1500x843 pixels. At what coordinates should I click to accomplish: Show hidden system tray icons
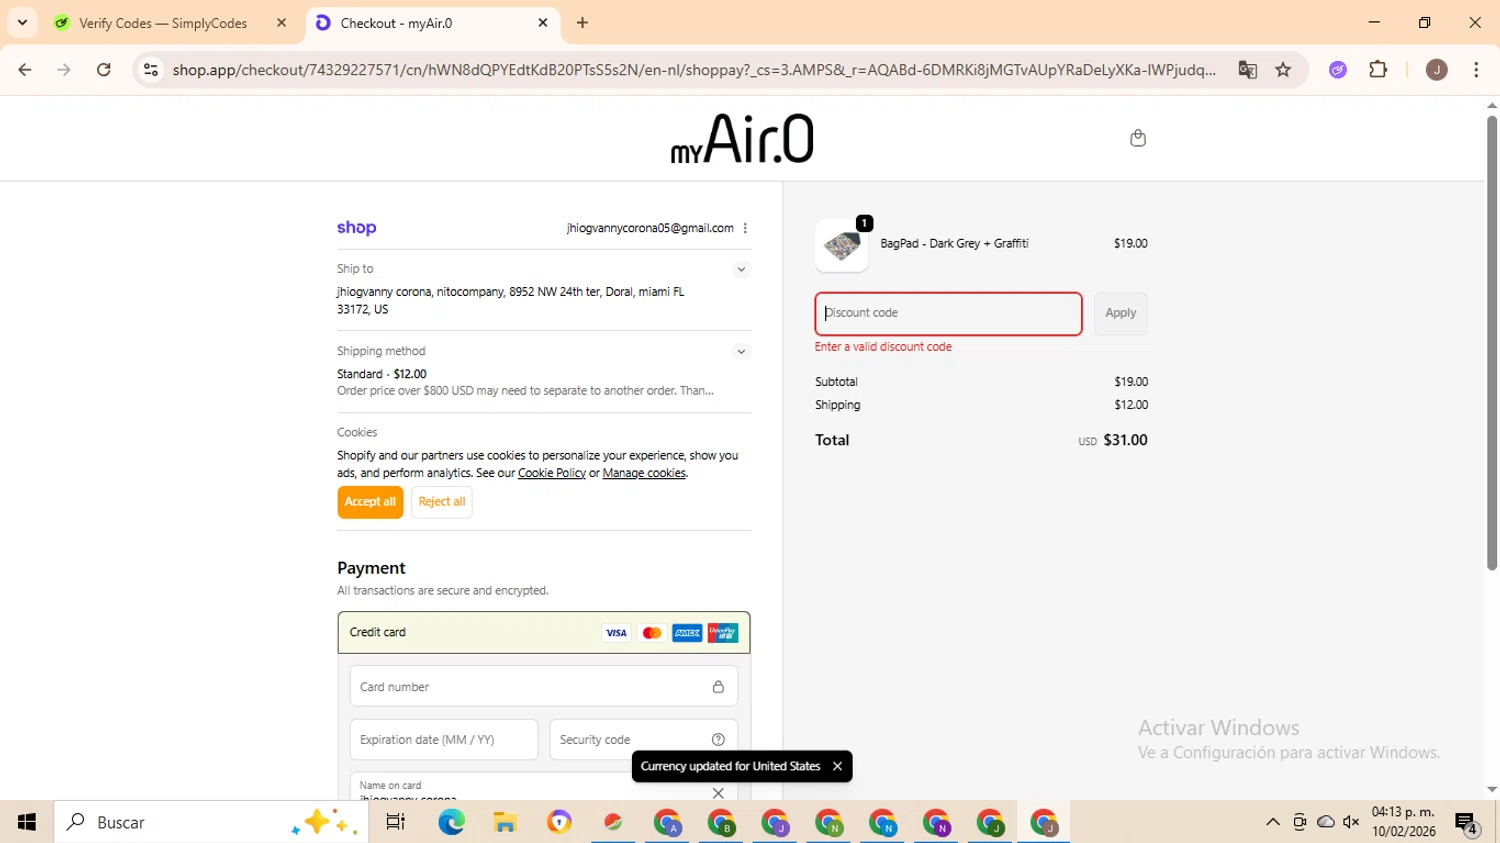(1273, 822)
